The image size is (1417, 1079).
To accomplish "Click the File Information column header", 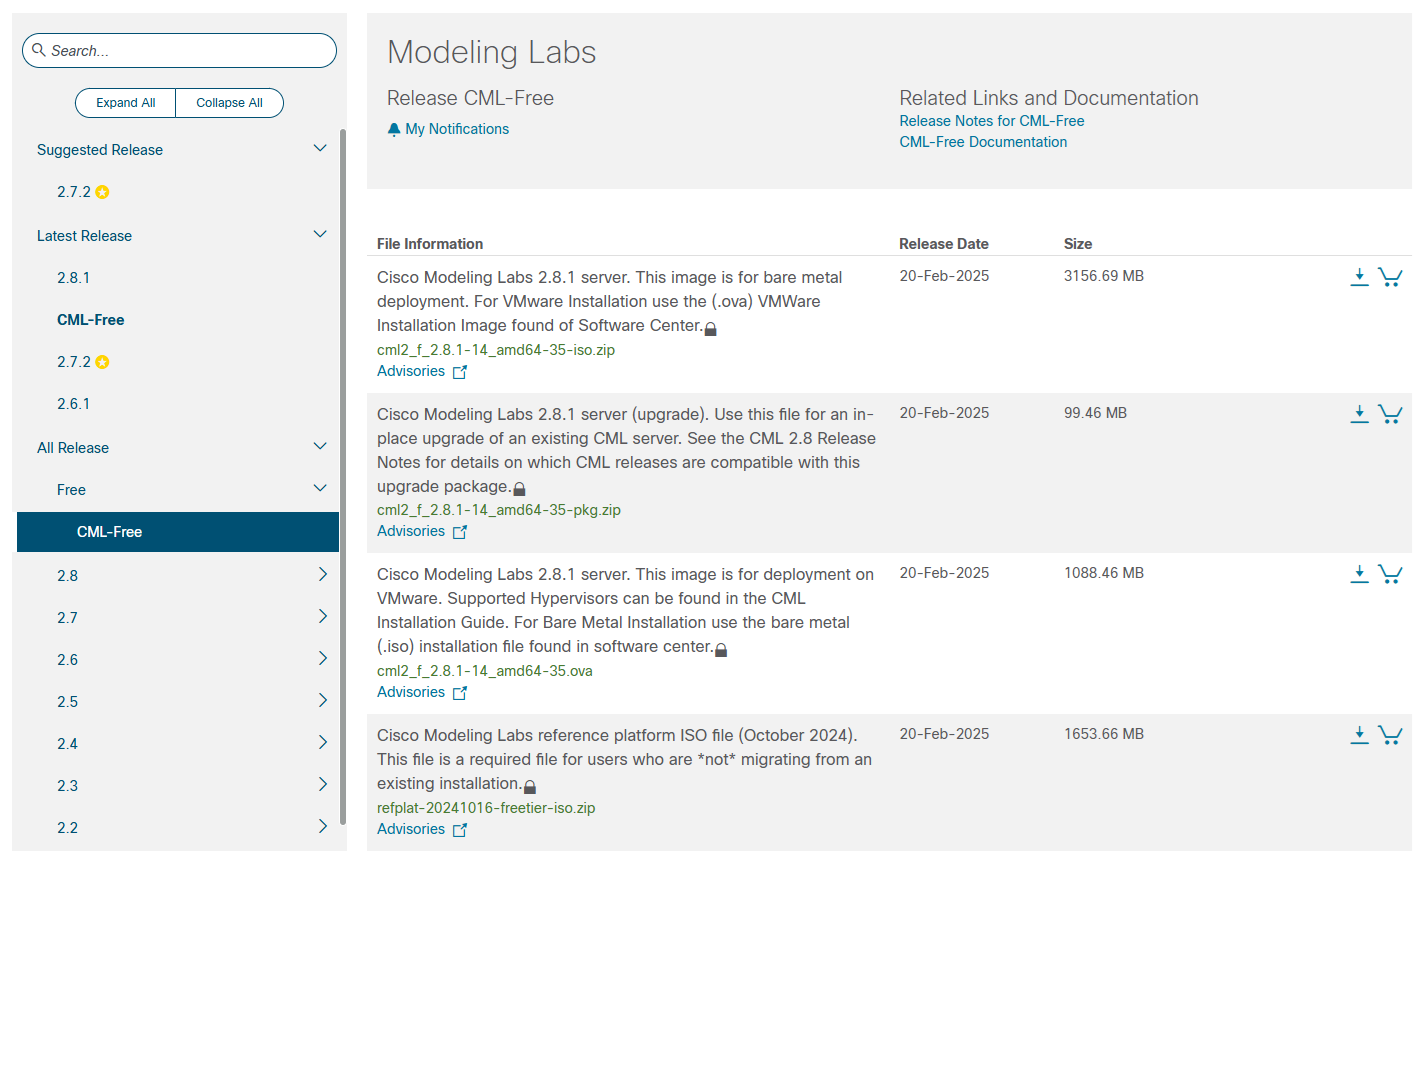I will 430,244.
